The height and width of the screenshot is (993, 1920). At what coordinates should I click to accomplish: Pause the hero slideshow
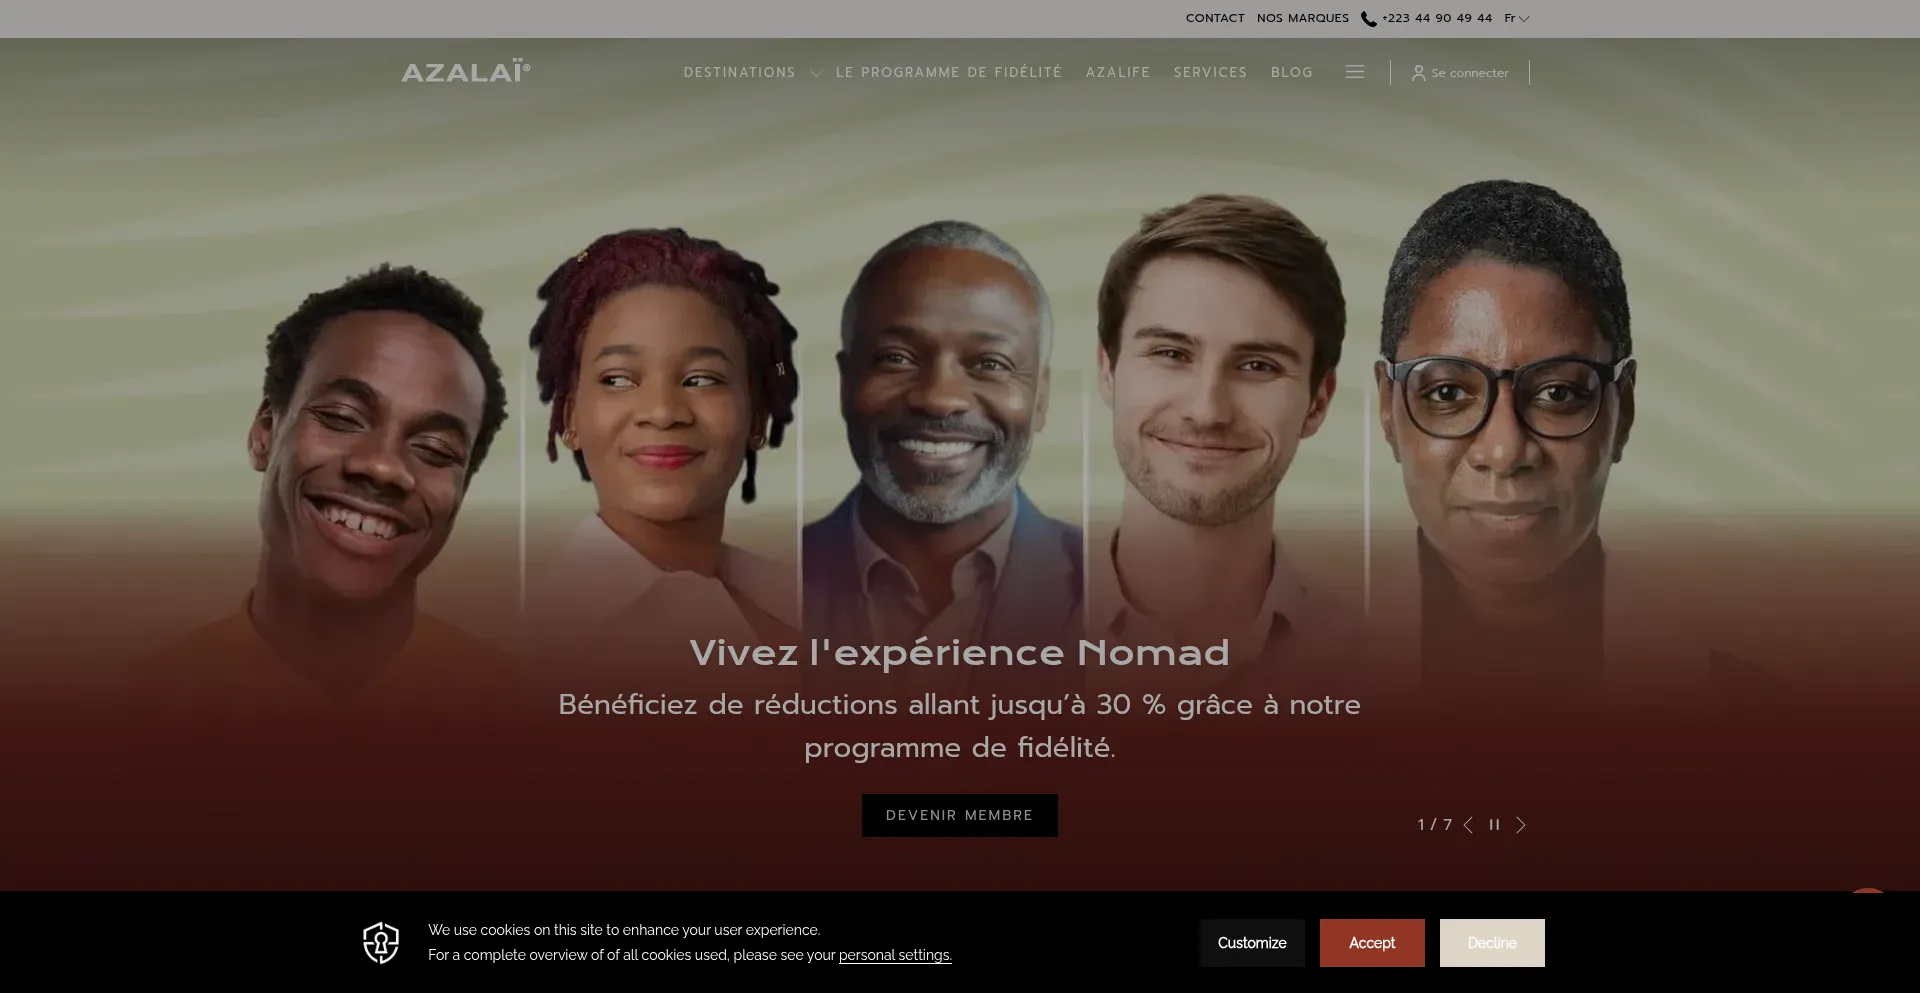click(1494, 825)
